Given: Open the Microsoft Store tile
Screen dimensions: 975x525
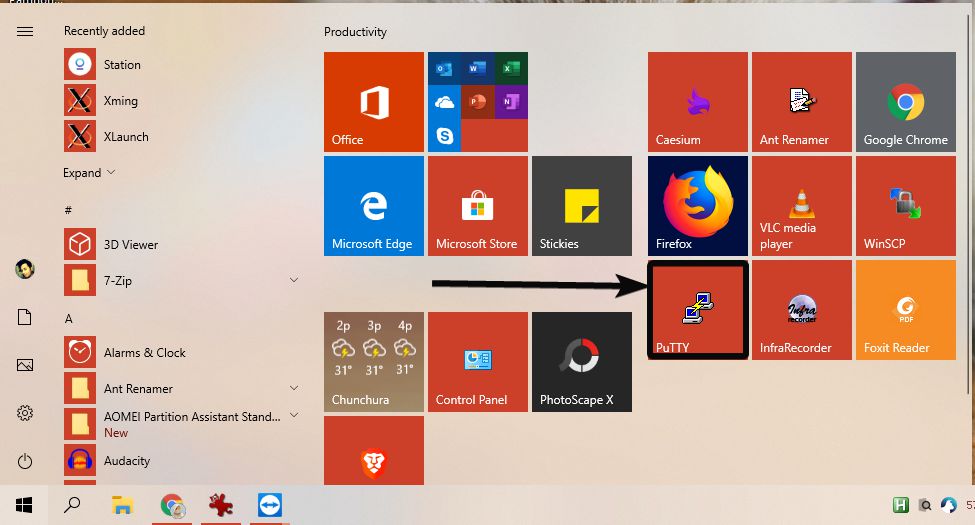Looking at the screenshot, I should [478, 206].
